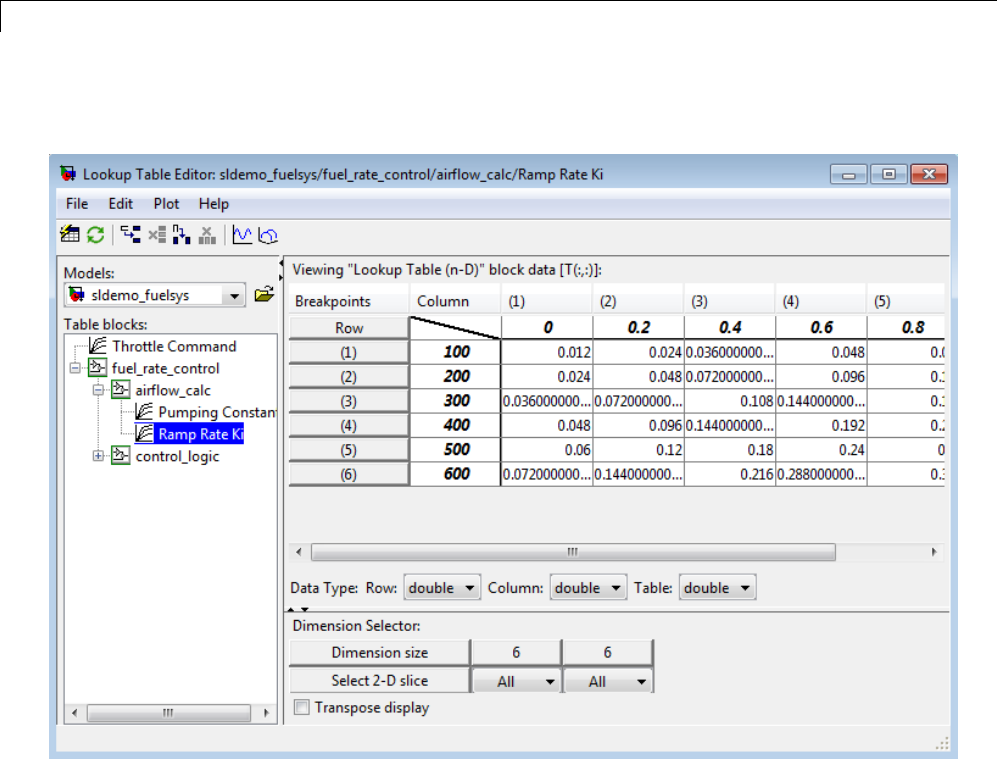Open the Table data type dropdown

[718, 588]
